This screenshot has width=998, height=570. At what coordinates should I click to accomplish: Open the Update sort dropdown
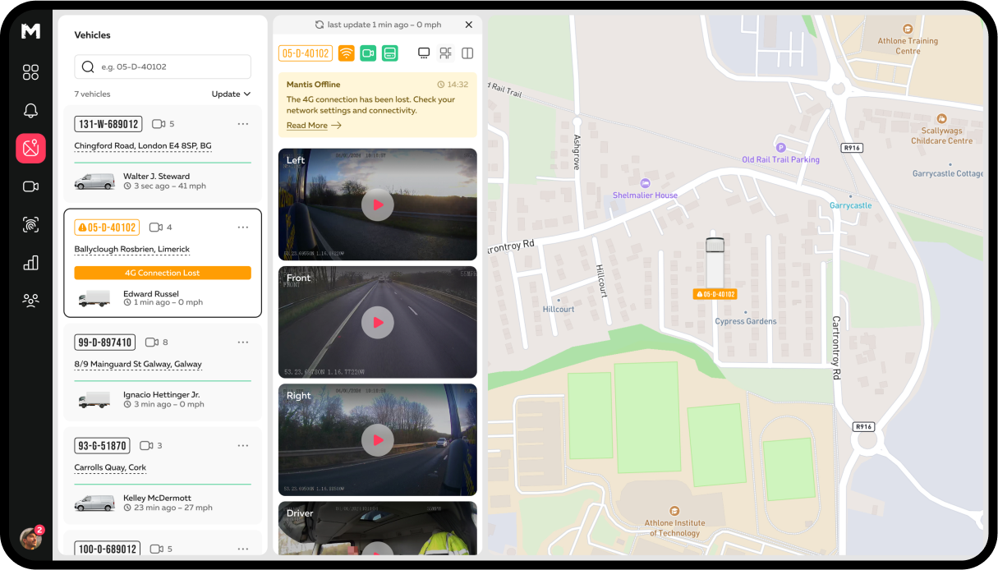click(231, 94)
